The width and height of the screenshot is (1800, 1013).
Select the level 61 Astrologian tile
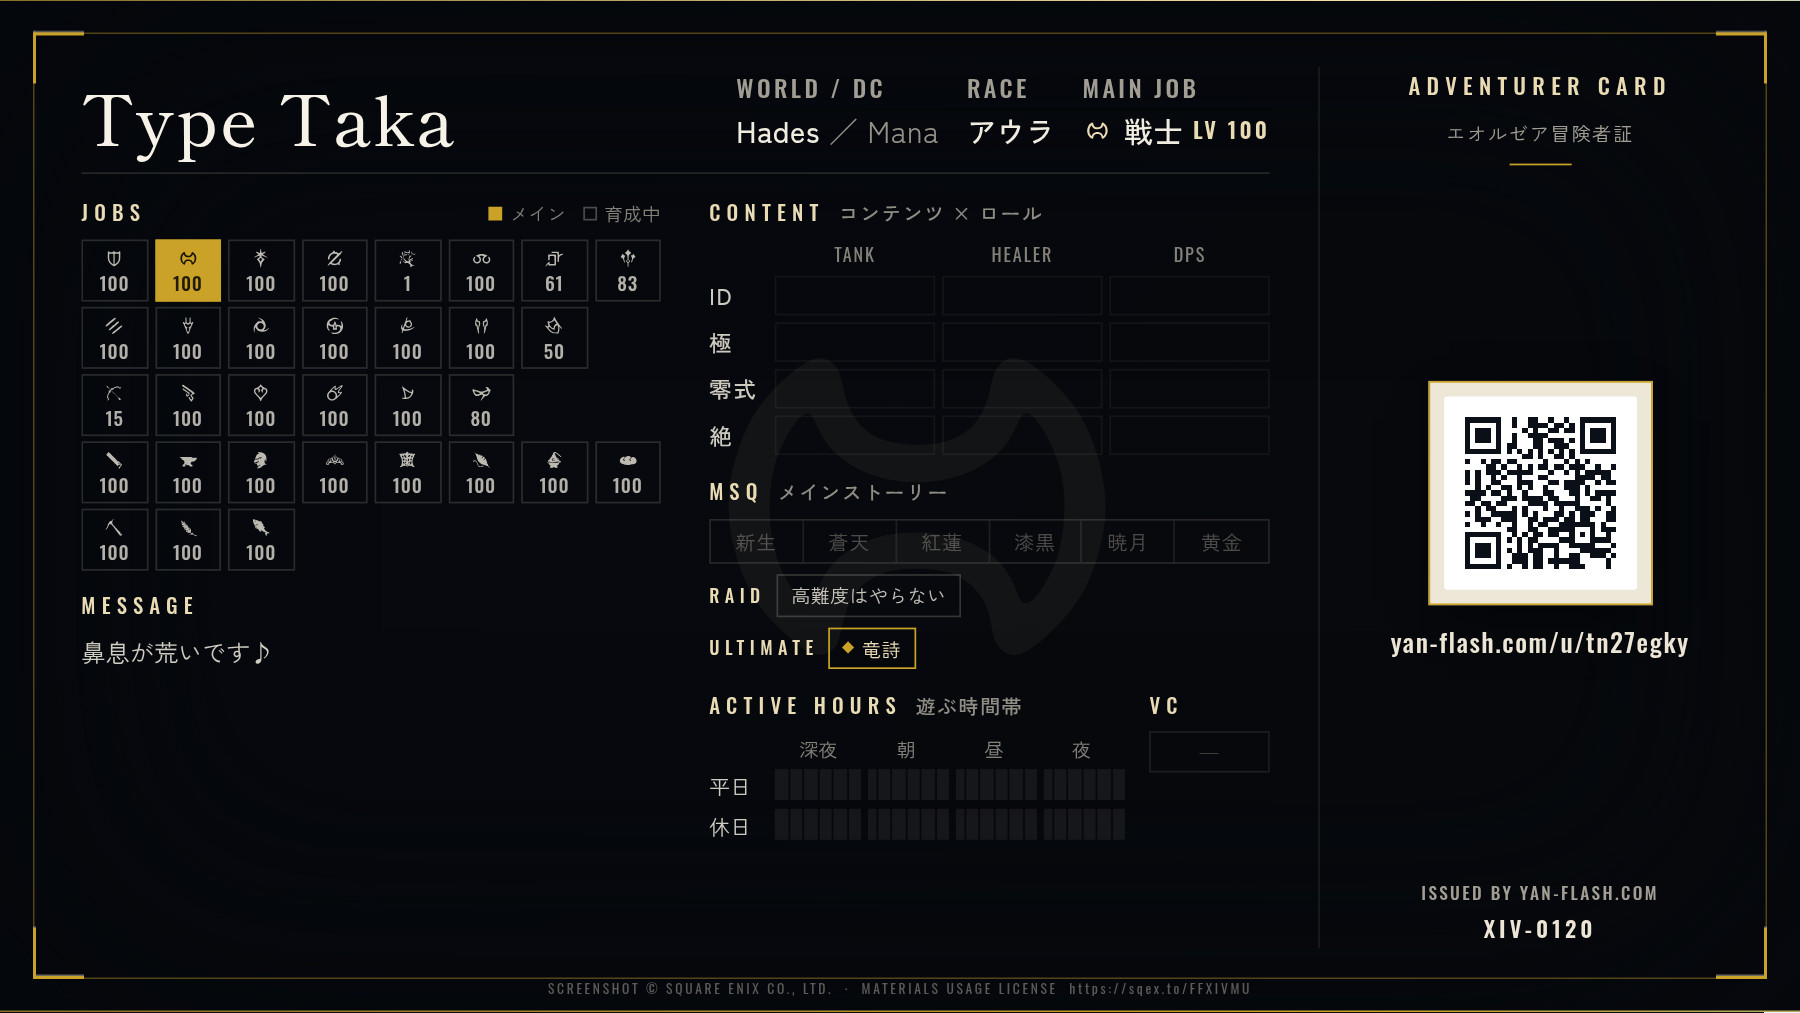(x=554, y=271)
